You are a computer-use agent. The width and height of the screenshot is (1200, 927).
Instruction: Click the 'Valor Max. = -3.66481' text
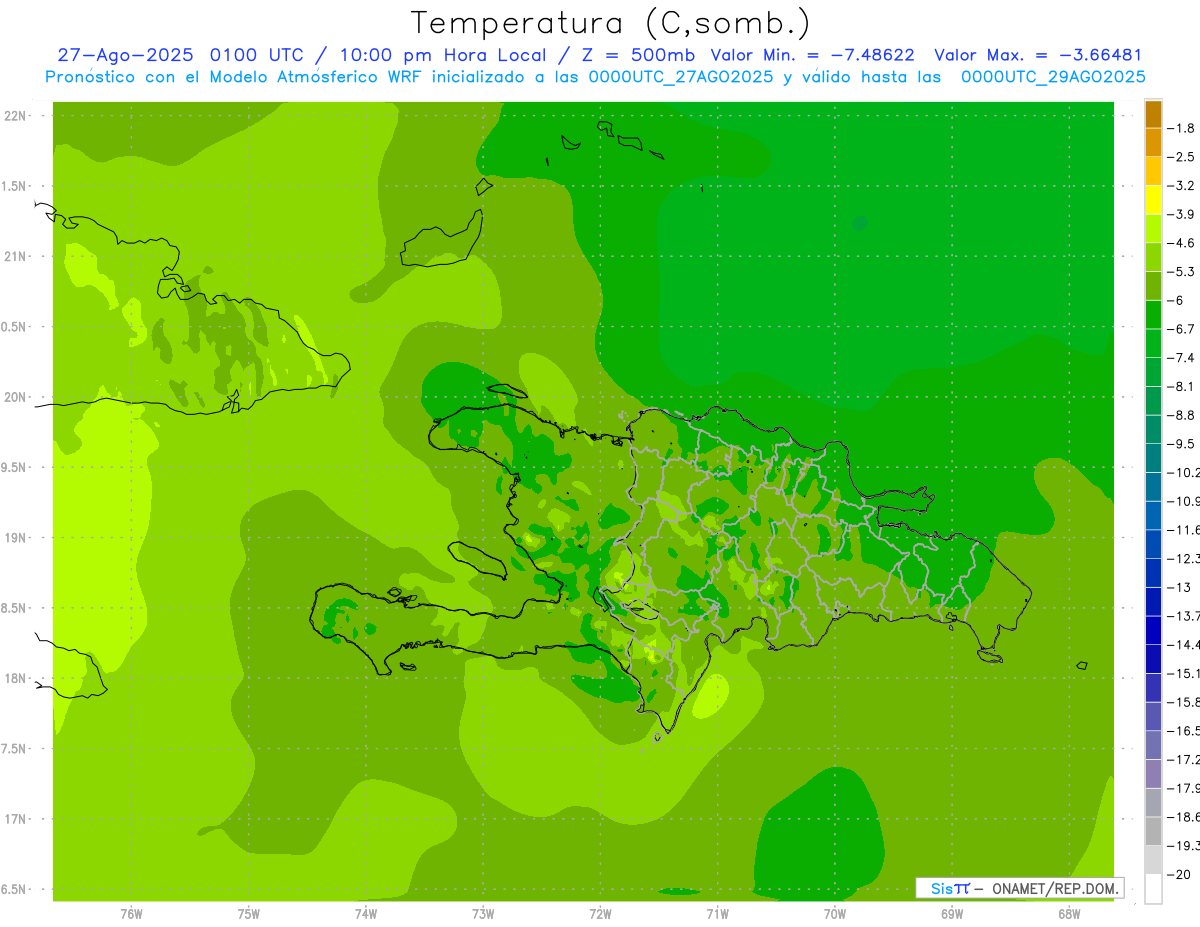click(x=1038, y=55)
